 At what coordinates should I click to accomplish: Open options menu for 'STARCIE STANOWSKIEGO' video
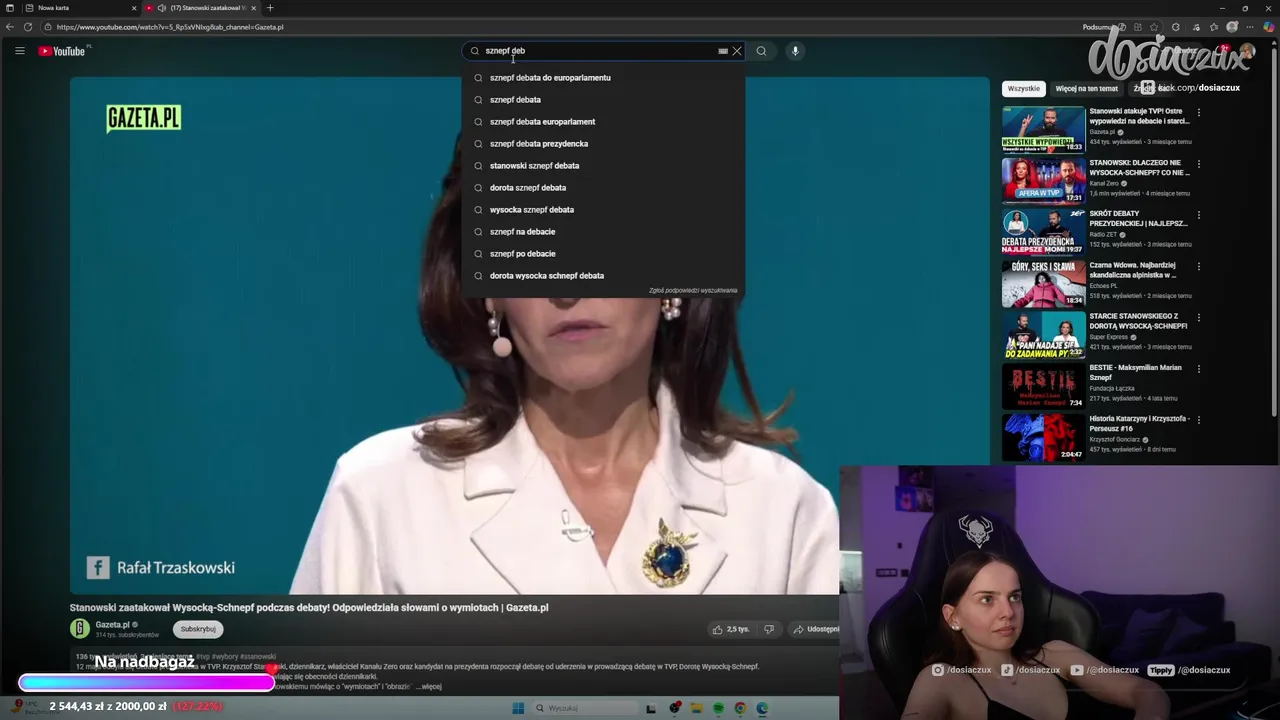1198,318
